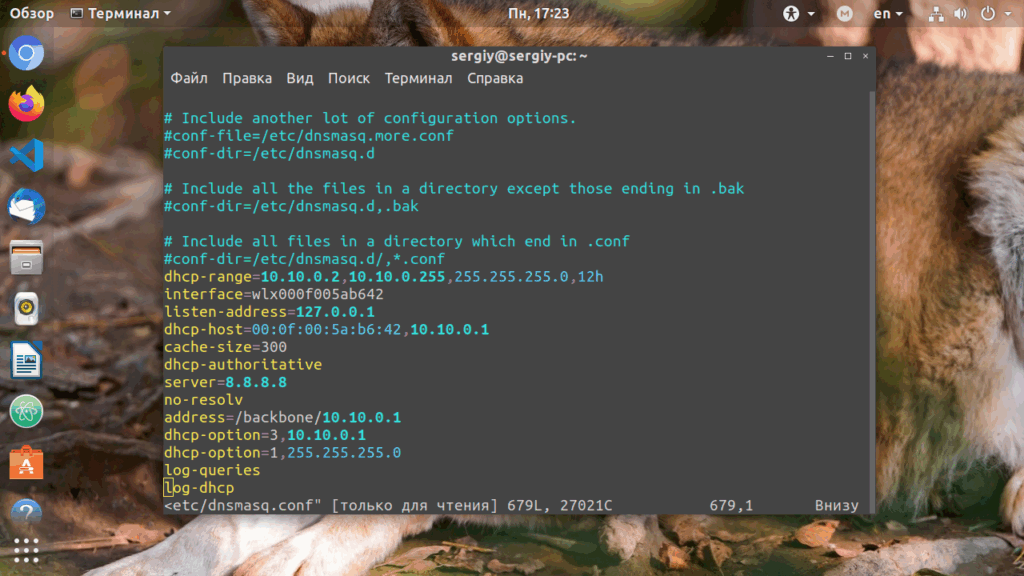Open LibreOffice Writer from dock
1024x576 pixels.
[26, 360]
